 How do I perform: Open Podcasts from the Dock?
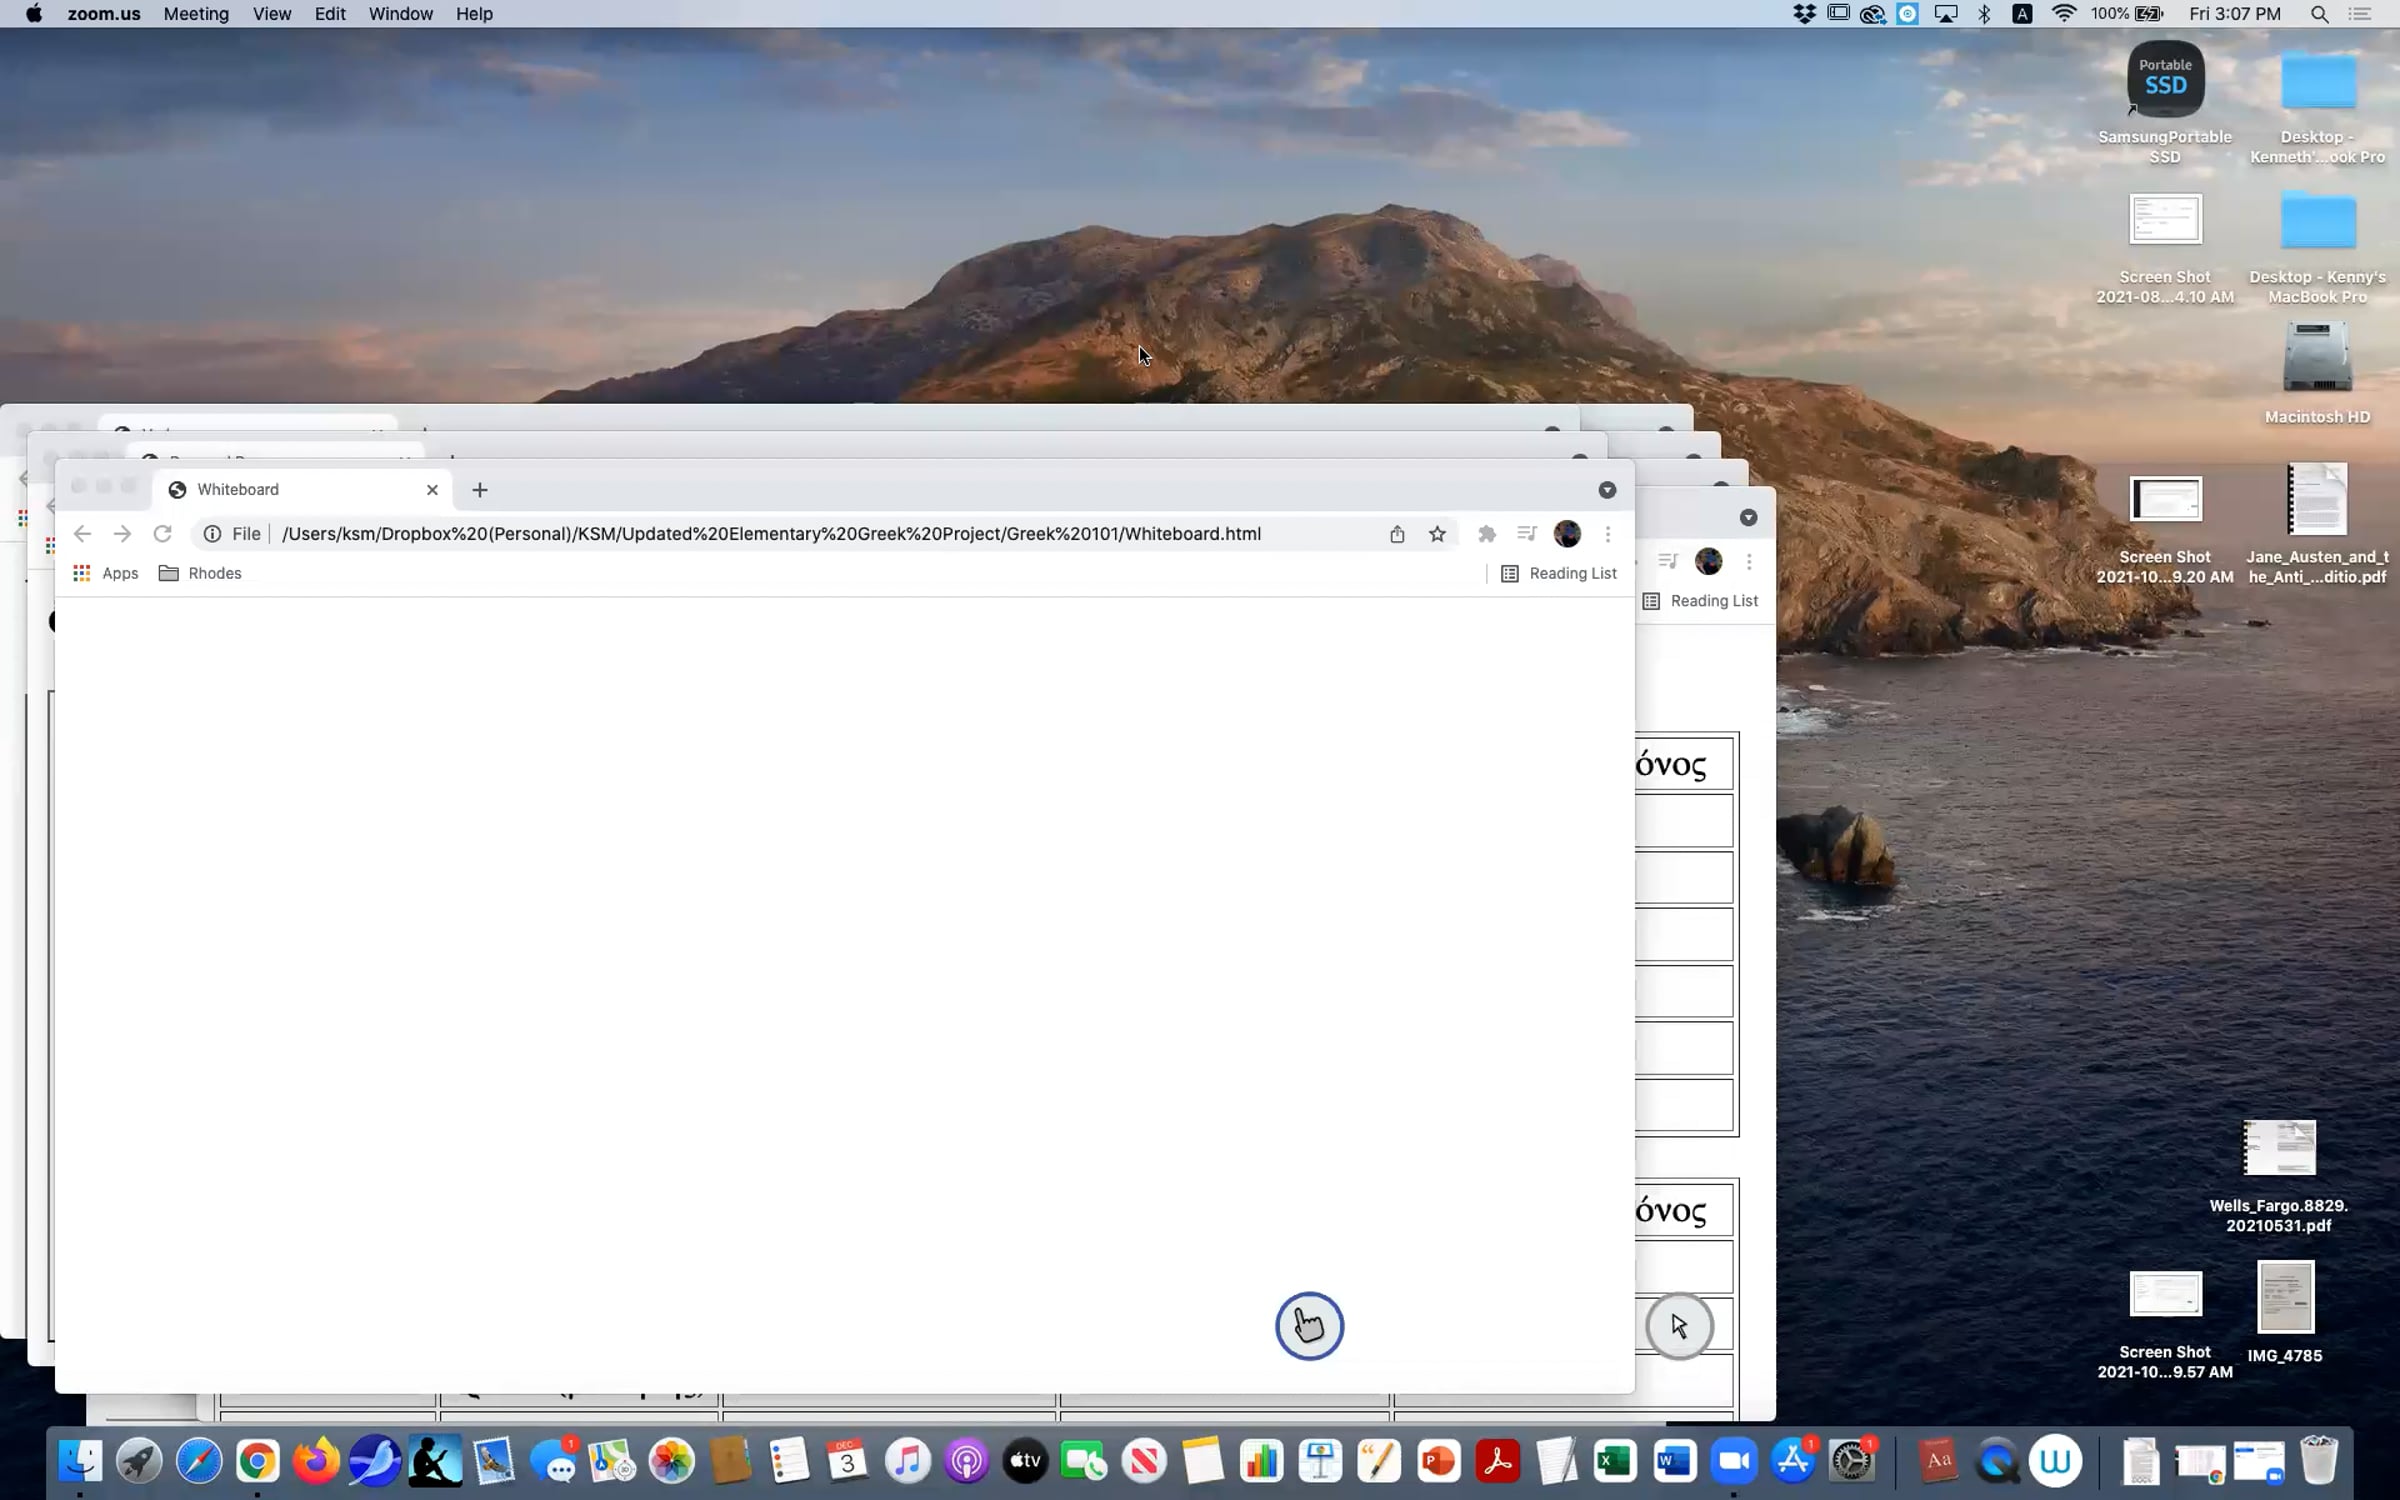(966, 1461)
